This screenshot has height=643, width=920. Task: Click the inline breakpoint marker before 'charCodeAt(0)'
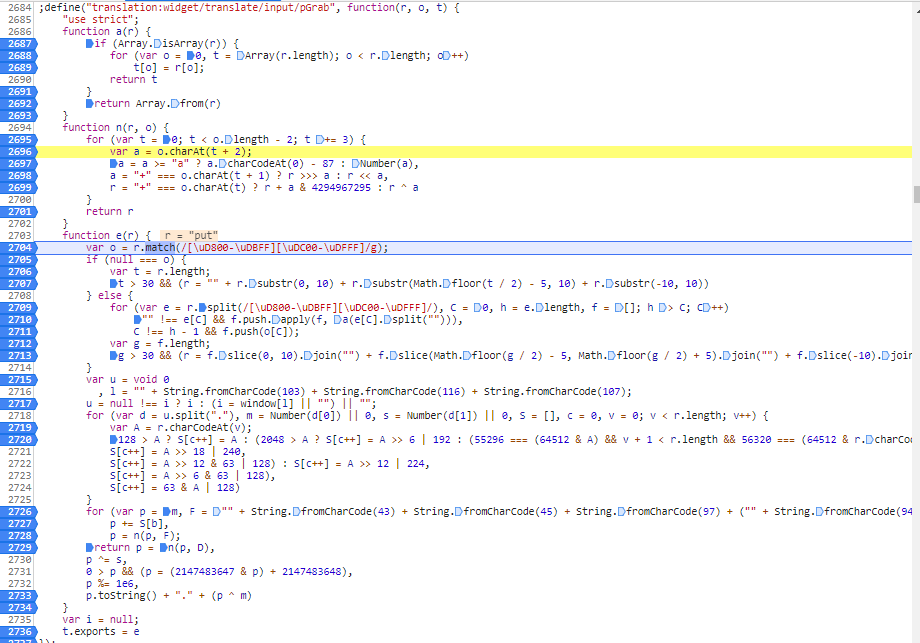[223, 164]
